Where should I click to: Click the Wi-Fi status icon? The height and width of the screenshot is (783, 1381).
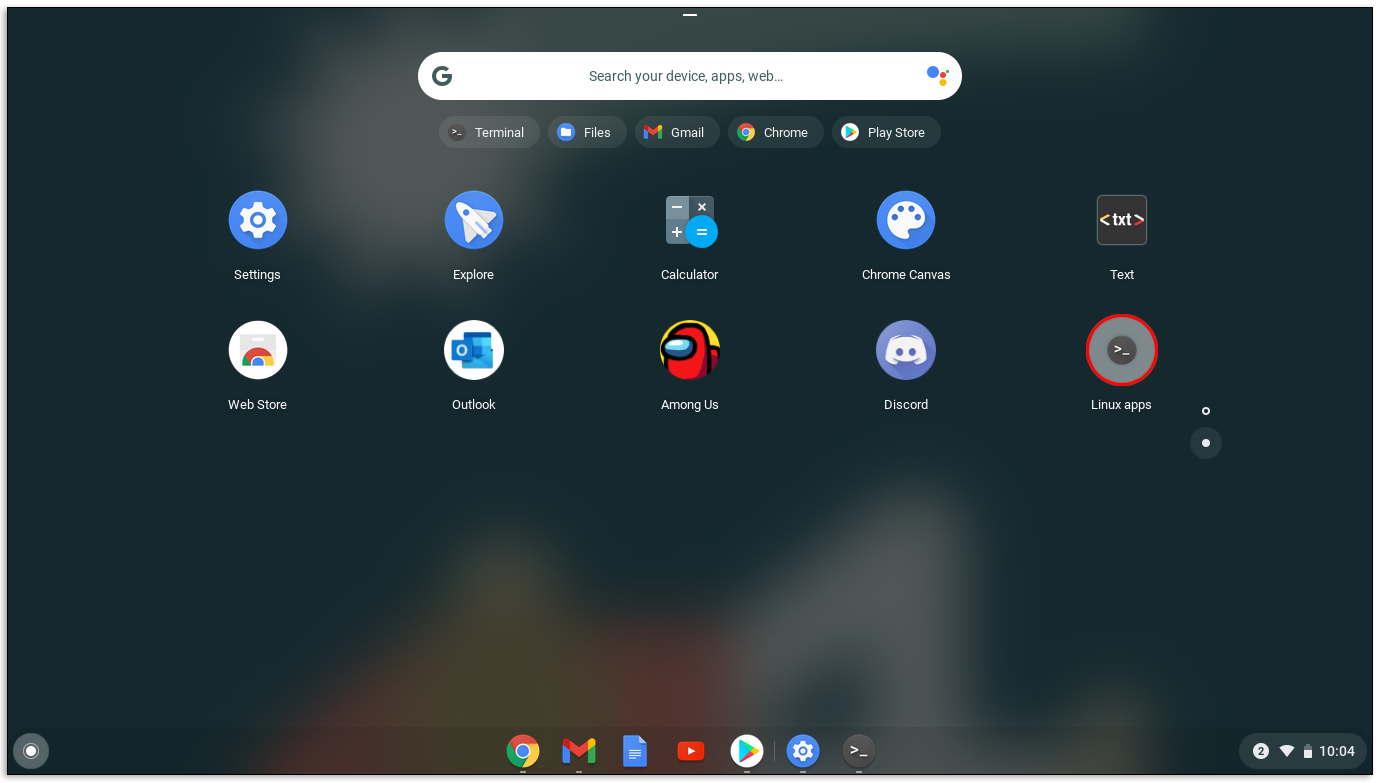coord(1287,751)
